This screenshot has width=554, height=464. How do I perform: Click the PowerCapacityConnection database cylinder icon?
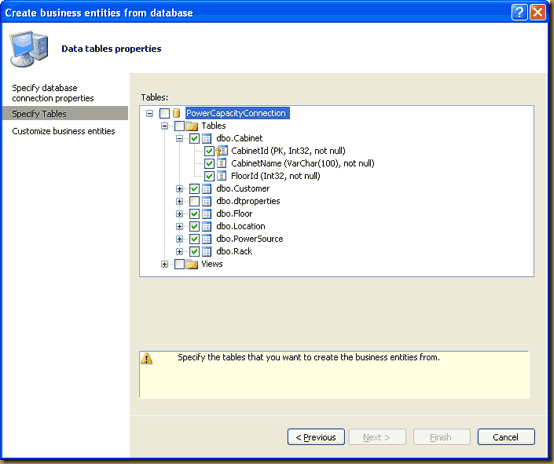tap(176, 113)
